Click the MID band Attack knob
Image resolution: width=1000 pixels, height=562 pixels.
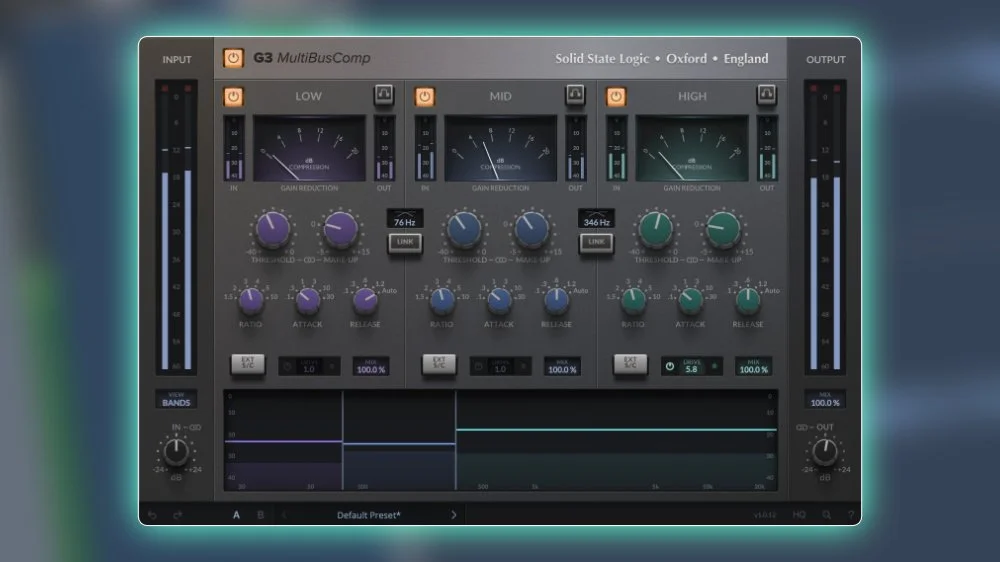point(499,300)
